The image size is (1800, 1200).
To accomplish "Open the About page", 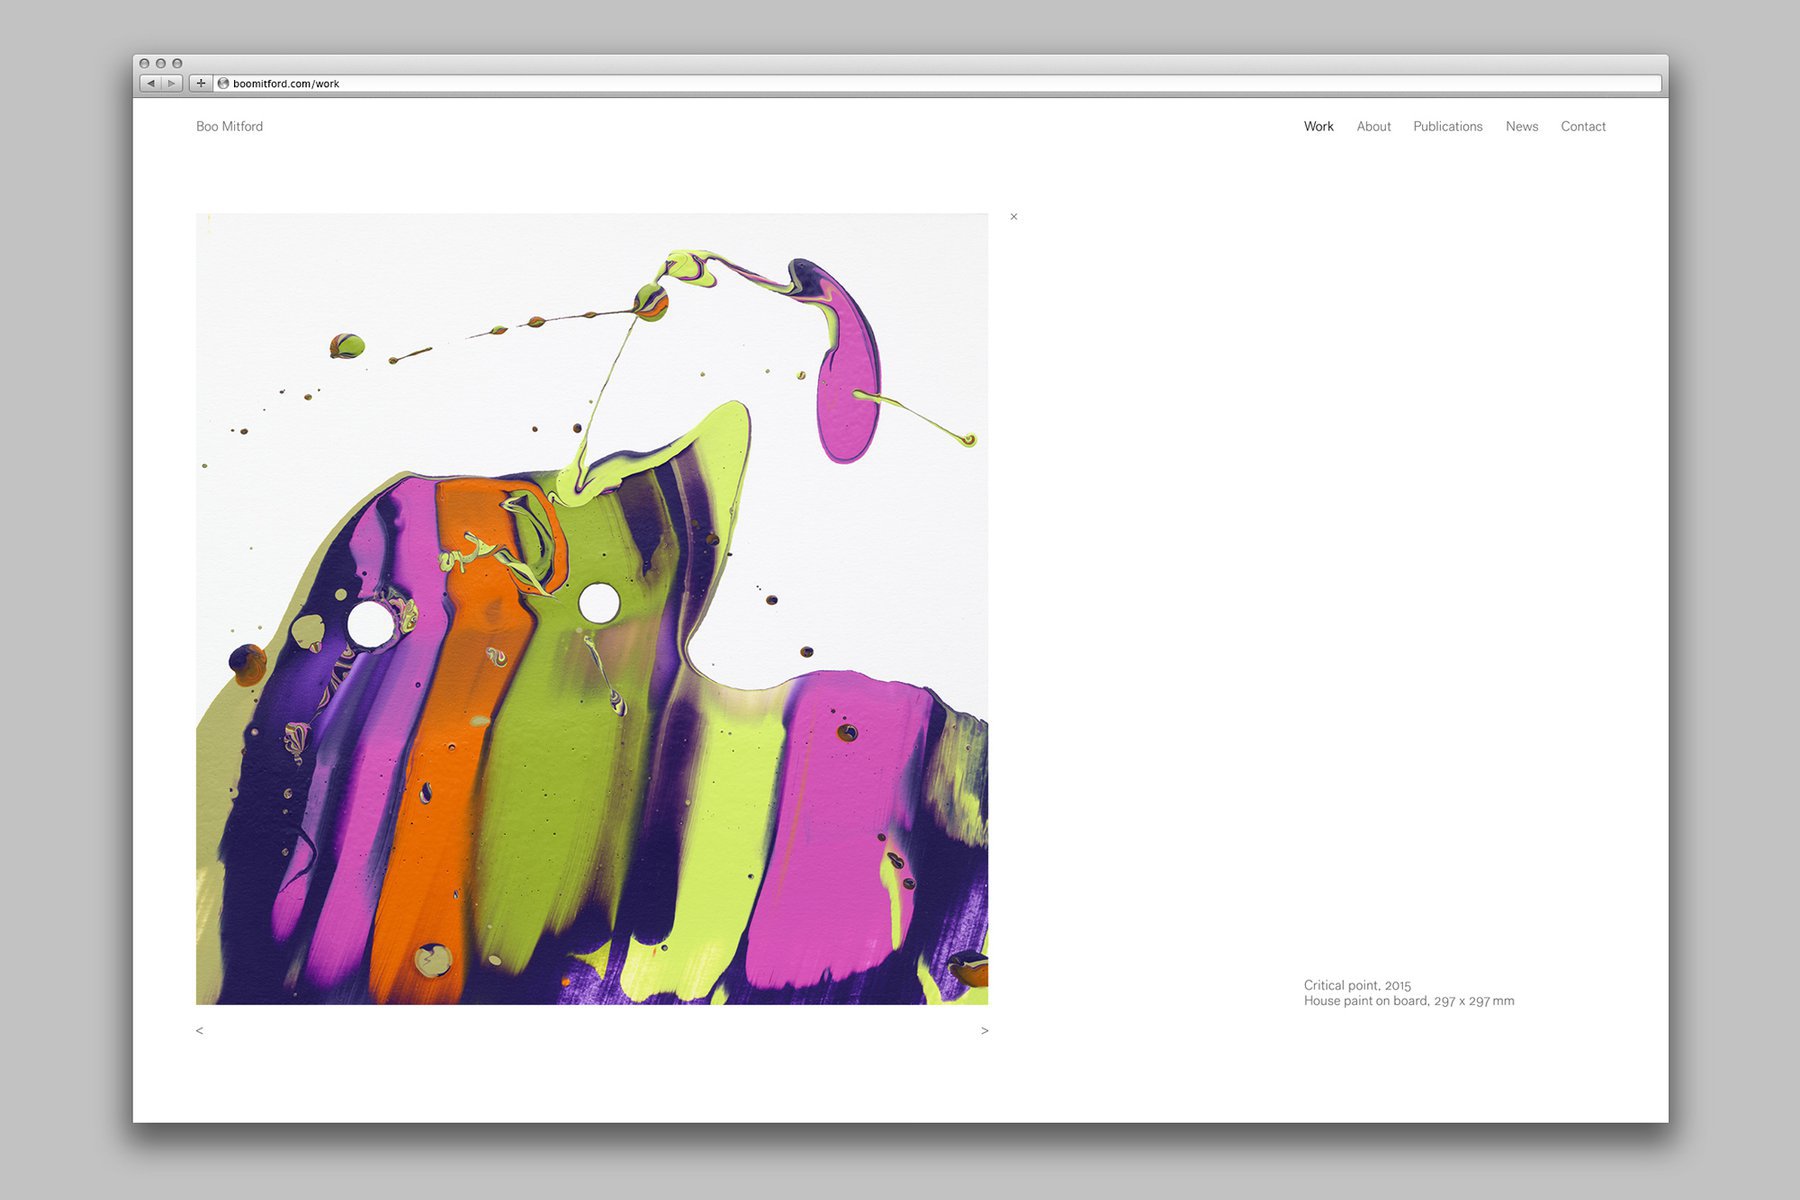I will click(1373, 127).
